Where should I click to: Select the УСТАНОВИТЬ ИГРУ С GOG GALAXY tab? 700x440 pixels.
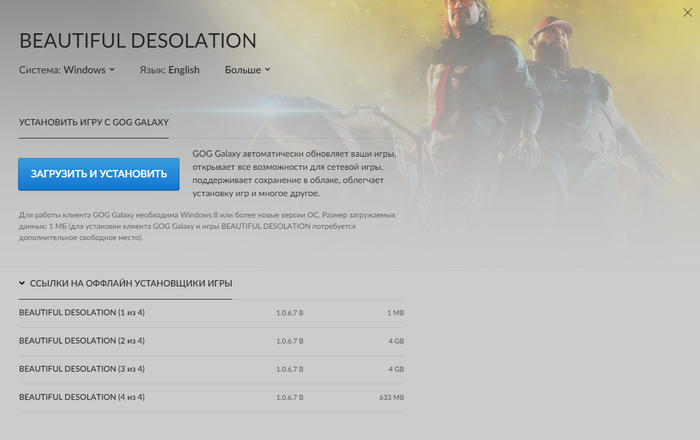(94, 122)
